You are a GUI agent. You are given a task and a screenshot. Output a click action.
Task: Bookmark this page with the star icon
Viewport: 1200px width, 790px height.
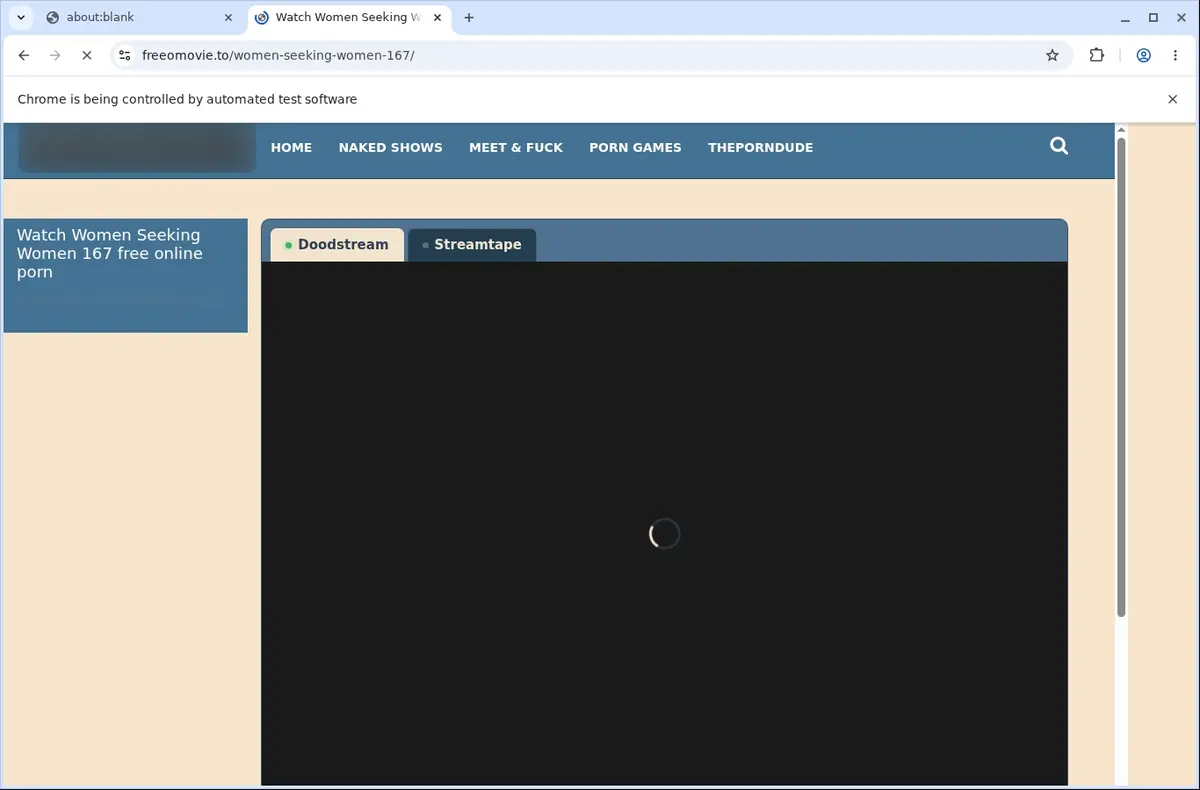coord(1052,56)
